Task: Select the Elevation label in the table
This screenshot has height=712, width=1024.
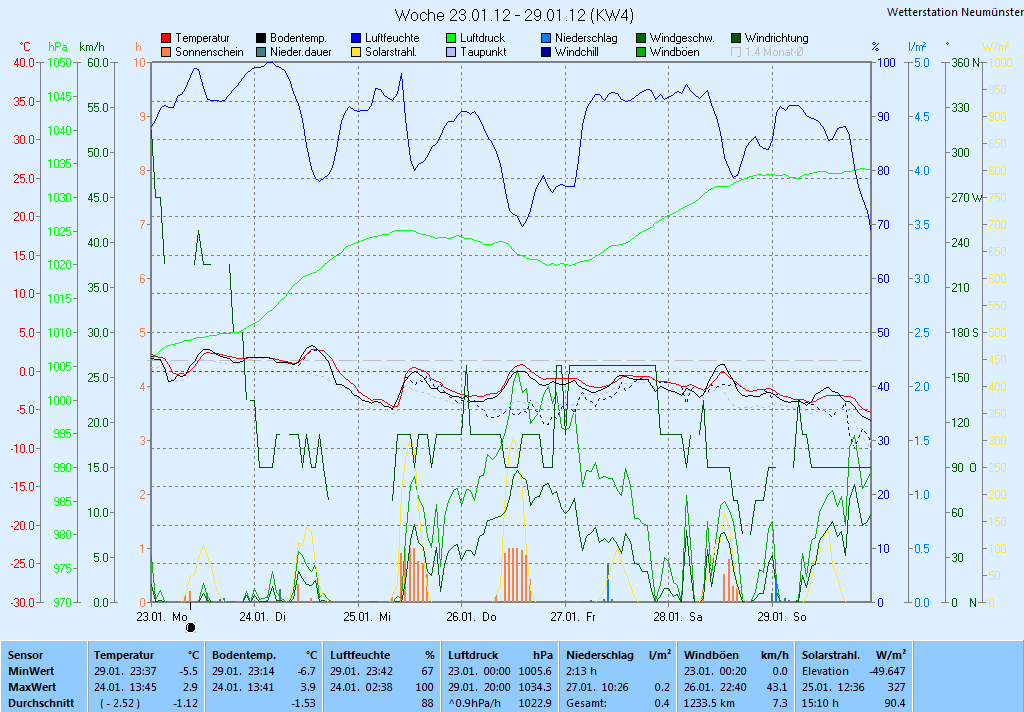Action: point(825,671)
